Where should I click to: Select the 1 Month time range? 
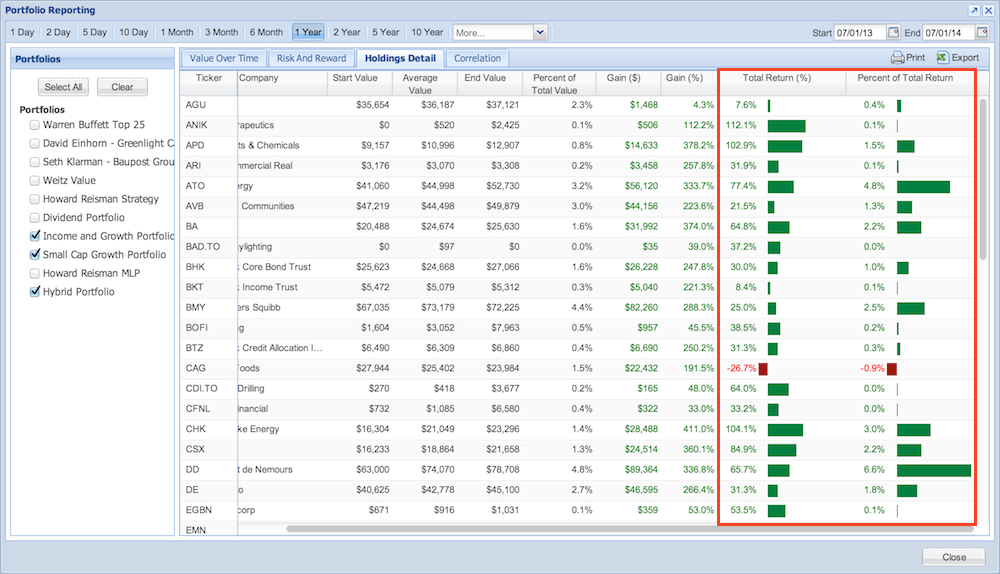pos(177,32)
